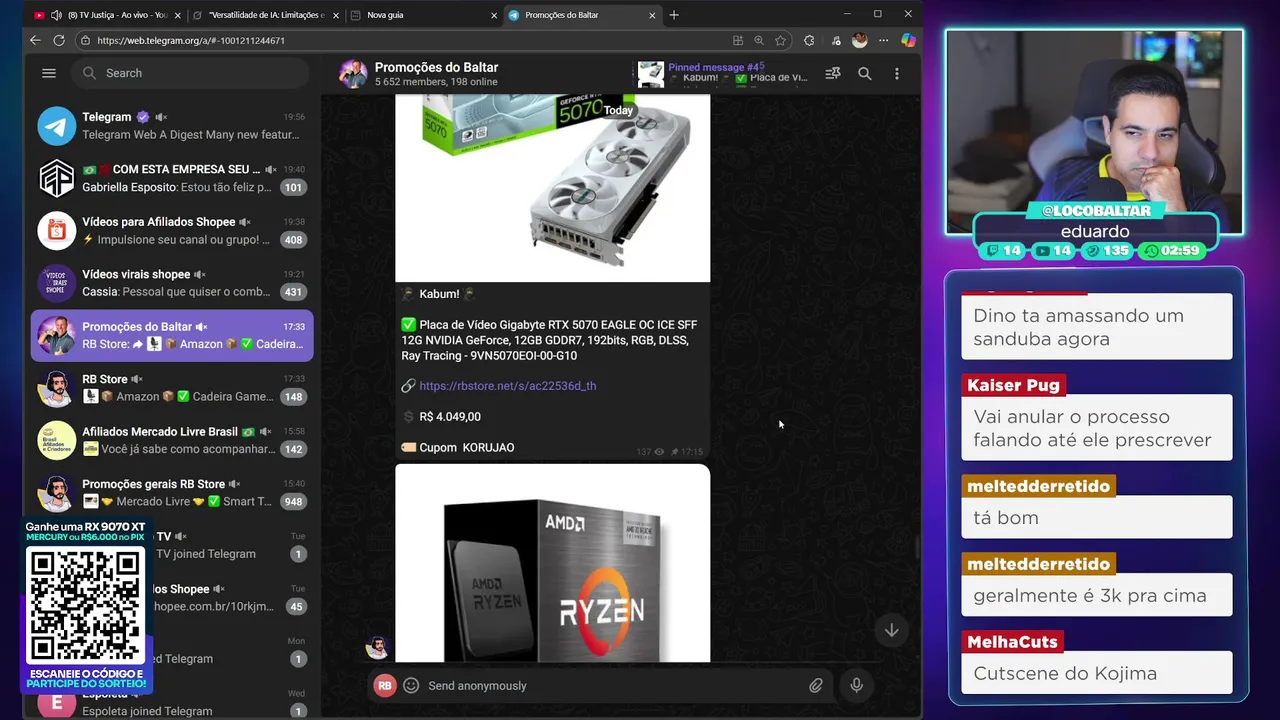The width and height of the screenshot is (1280, 720).
Task: Click the Promoções do Baltar channel avatar
Action: click(353, 73)
